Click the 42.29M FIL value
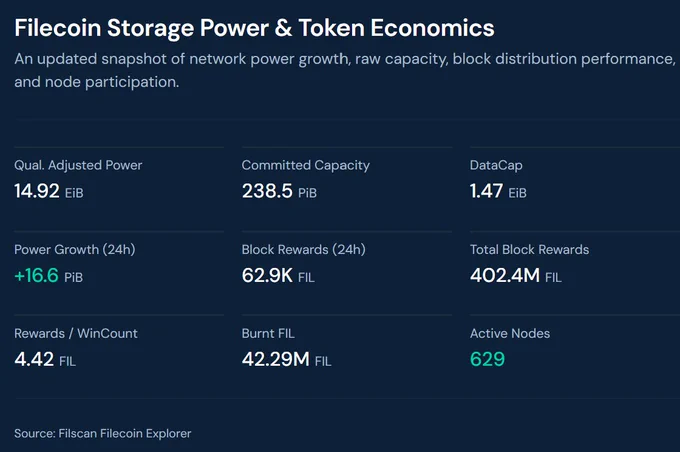Image resolution: width=680 pixels, height=452 pixels. pyautogui.click(x=287, y=359)
